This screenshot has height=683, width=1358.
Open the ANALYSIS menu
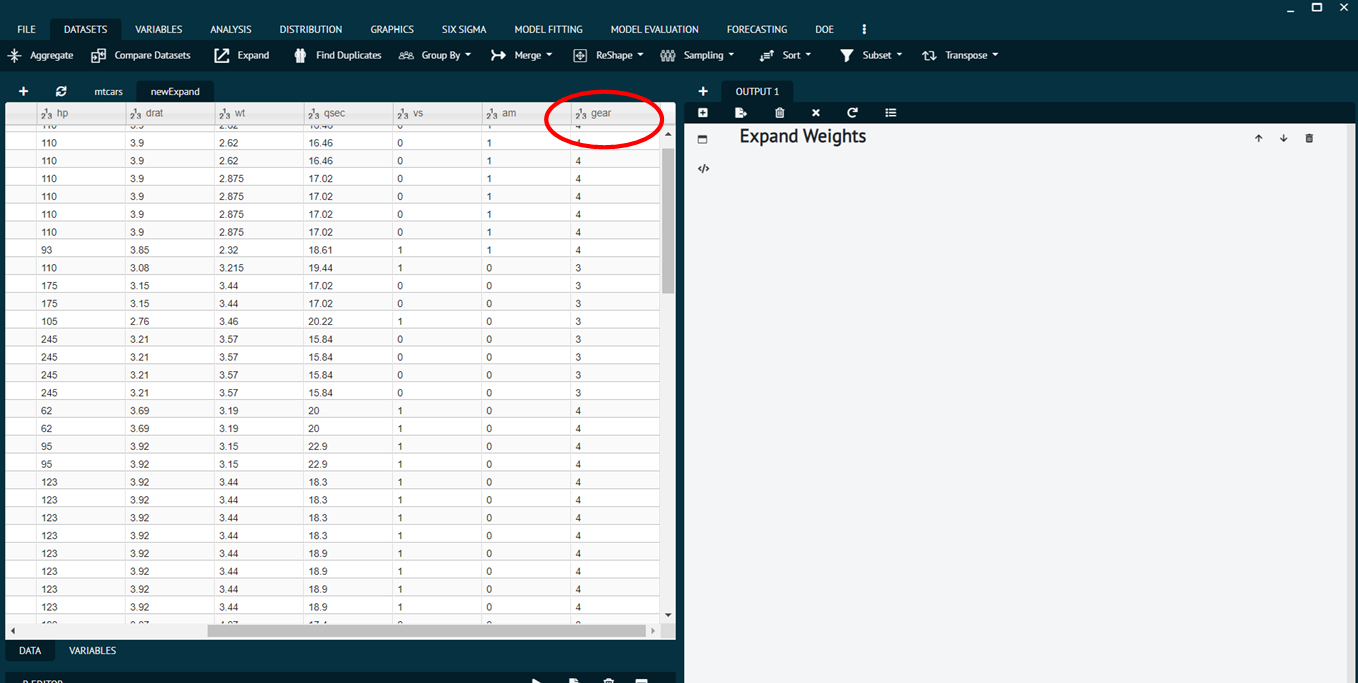pyautogui.click(x=231, y=29)
